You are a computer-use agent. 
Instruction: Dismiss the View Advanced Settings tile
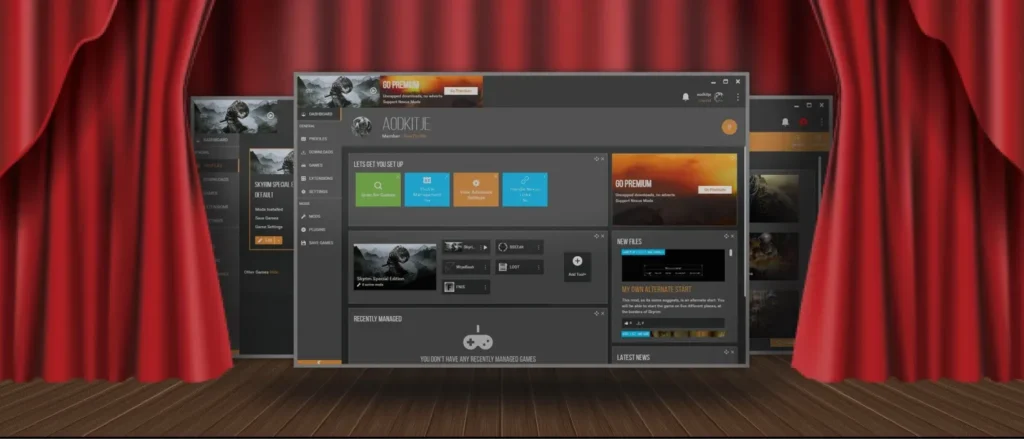point(496,176)
